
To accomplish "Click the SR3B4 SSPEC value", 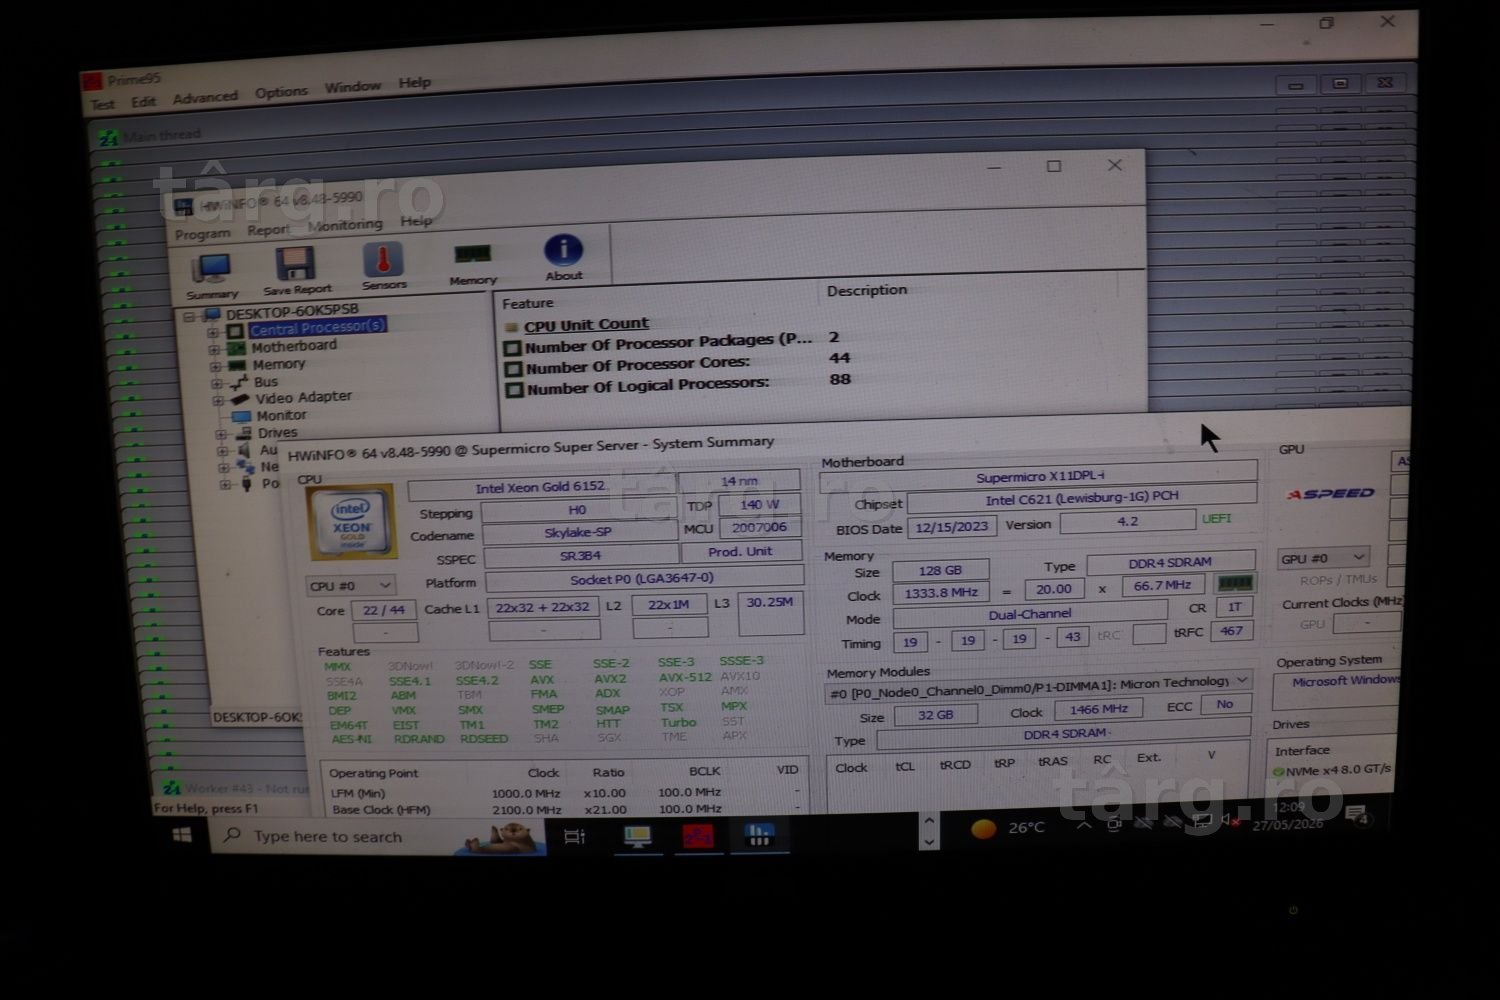I will (x=580, y=556).
